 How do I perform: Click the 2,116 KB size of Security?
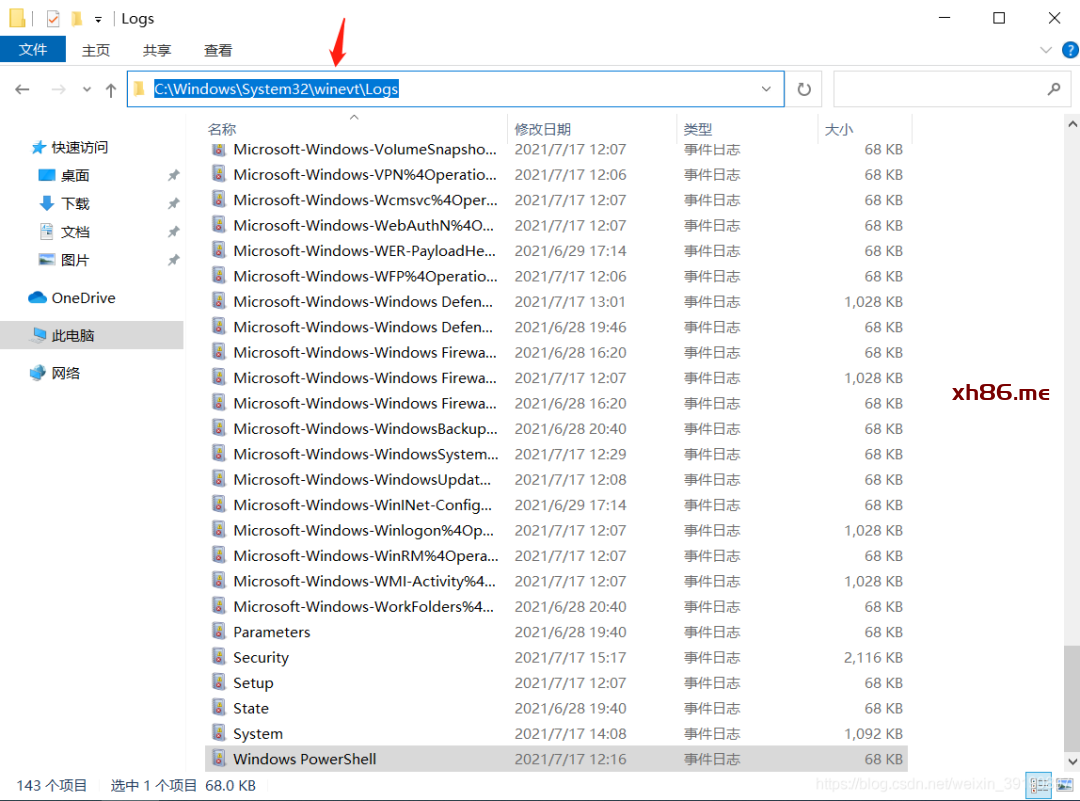tap(873, 658)
